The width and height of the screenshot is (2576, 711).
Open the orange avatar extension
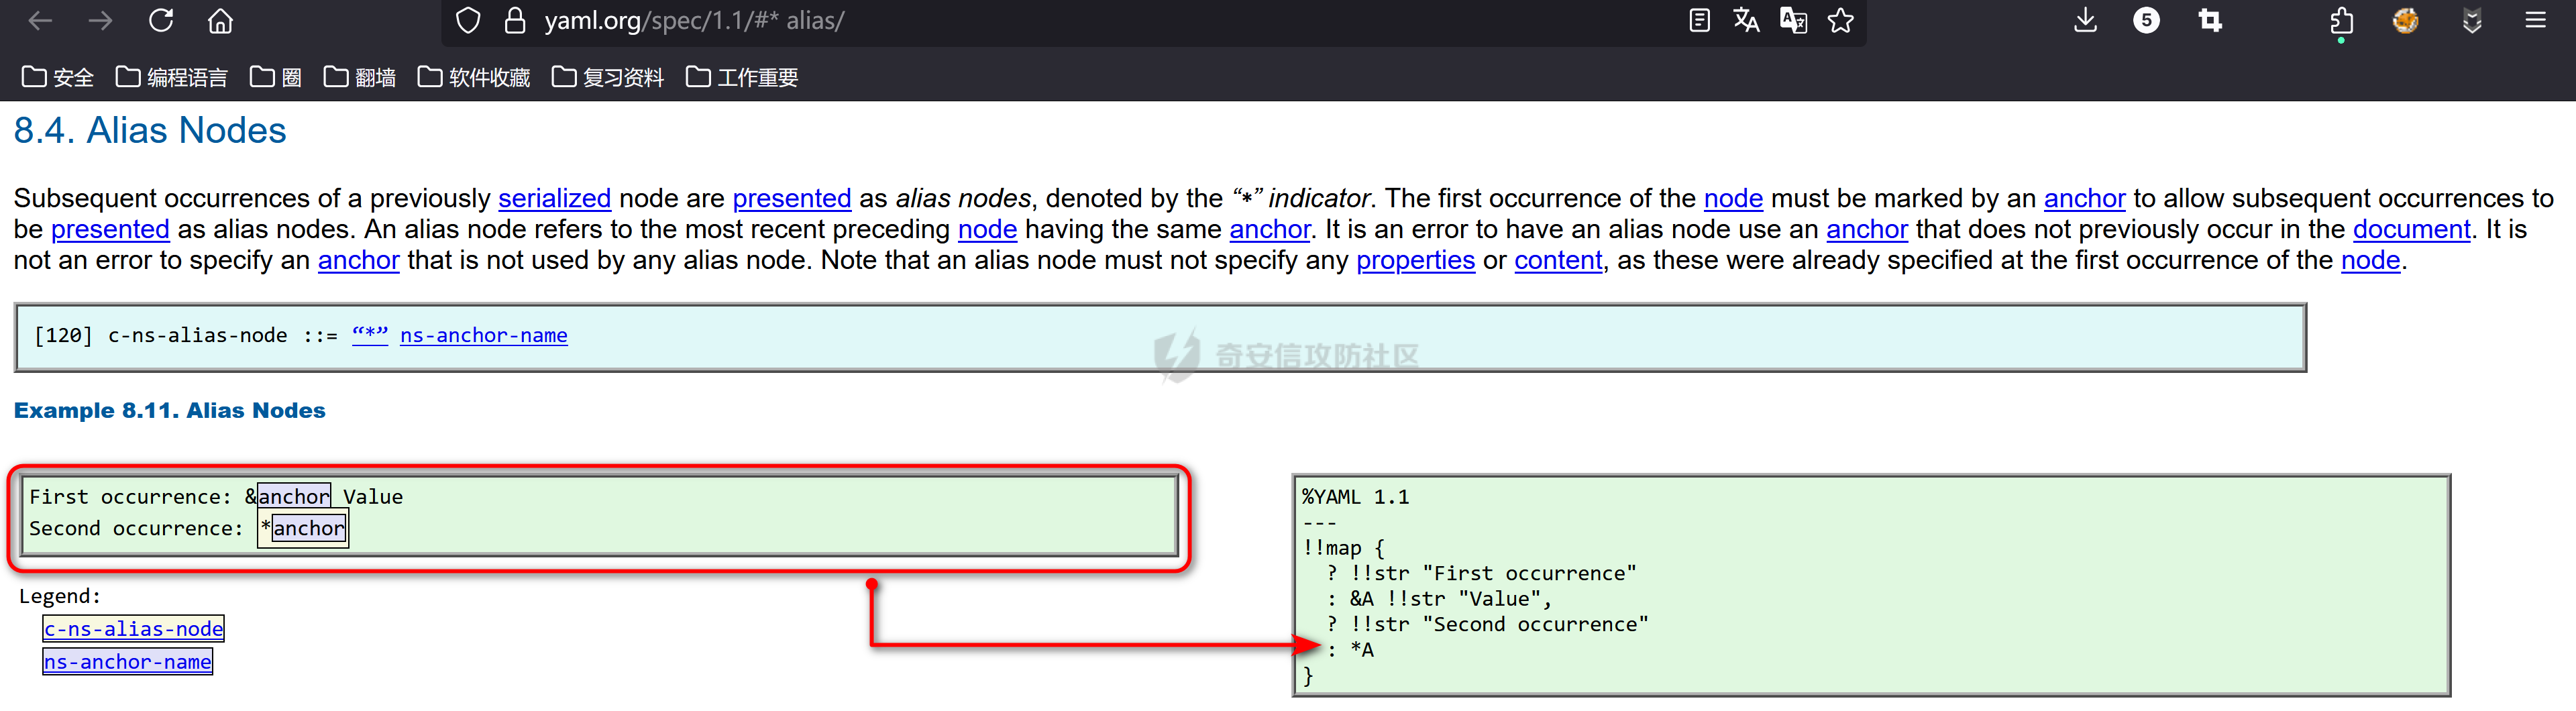(x=2406, y=20)
